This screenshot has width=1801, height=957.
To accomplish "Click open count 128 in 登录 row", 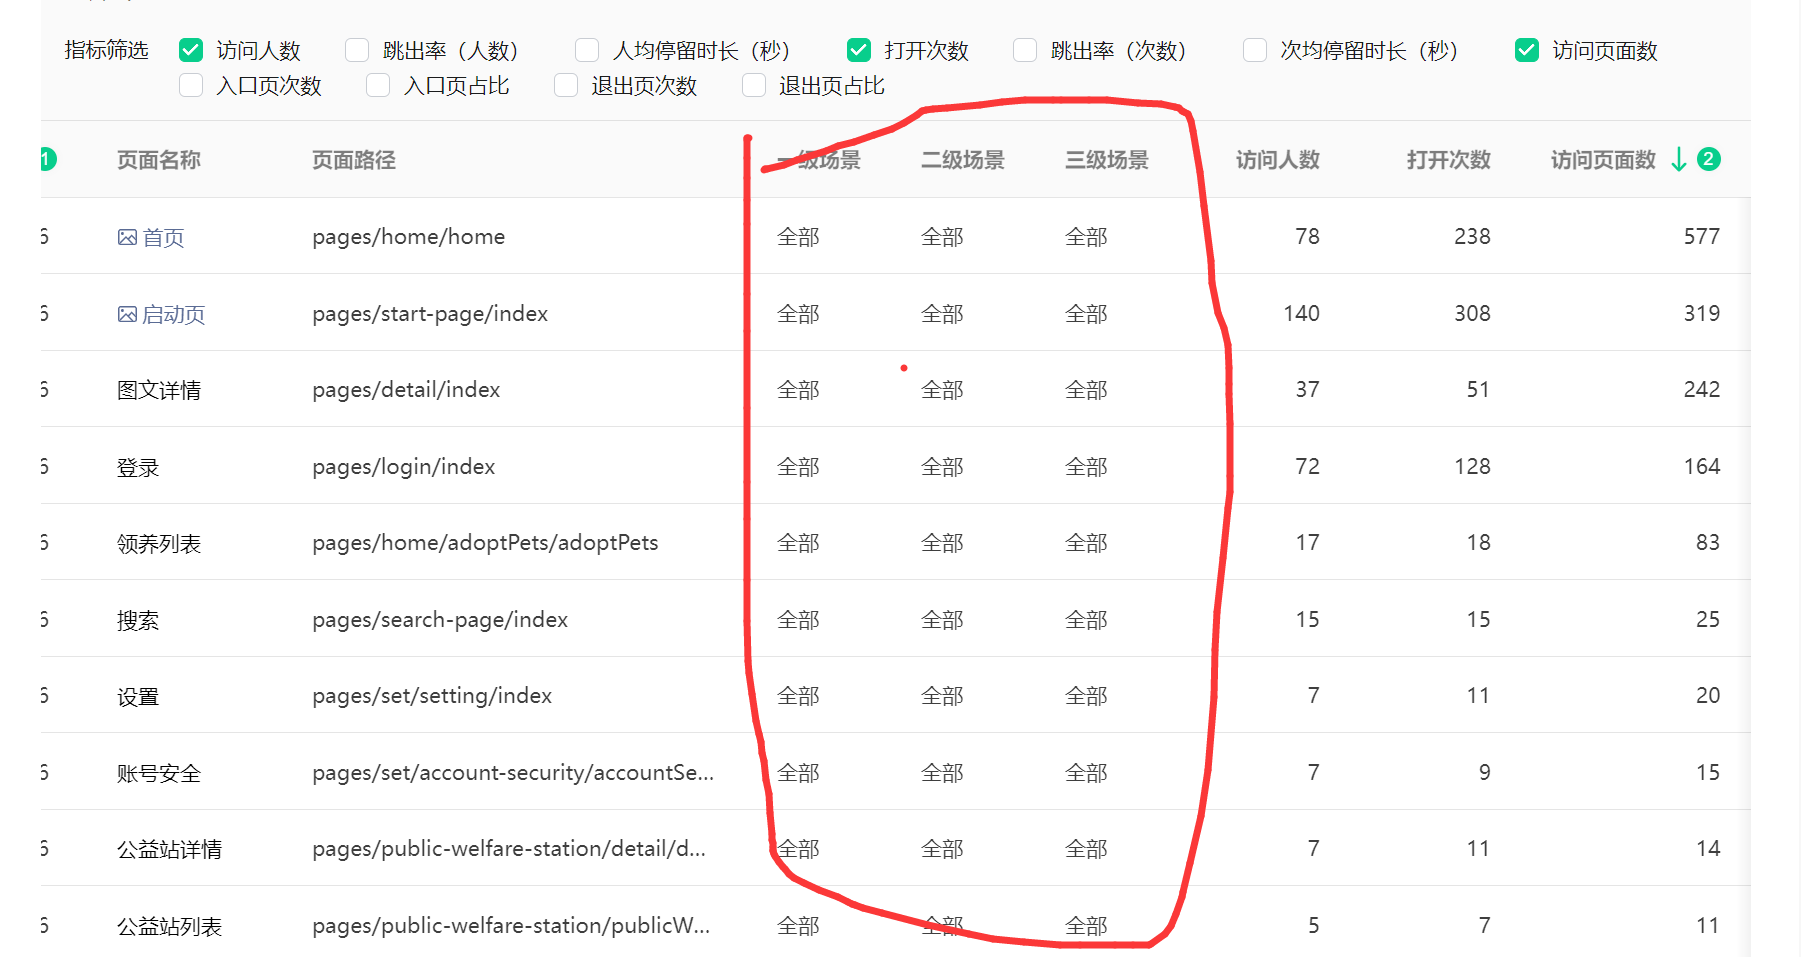I will pyautogui.click(x=1472, y=467).
